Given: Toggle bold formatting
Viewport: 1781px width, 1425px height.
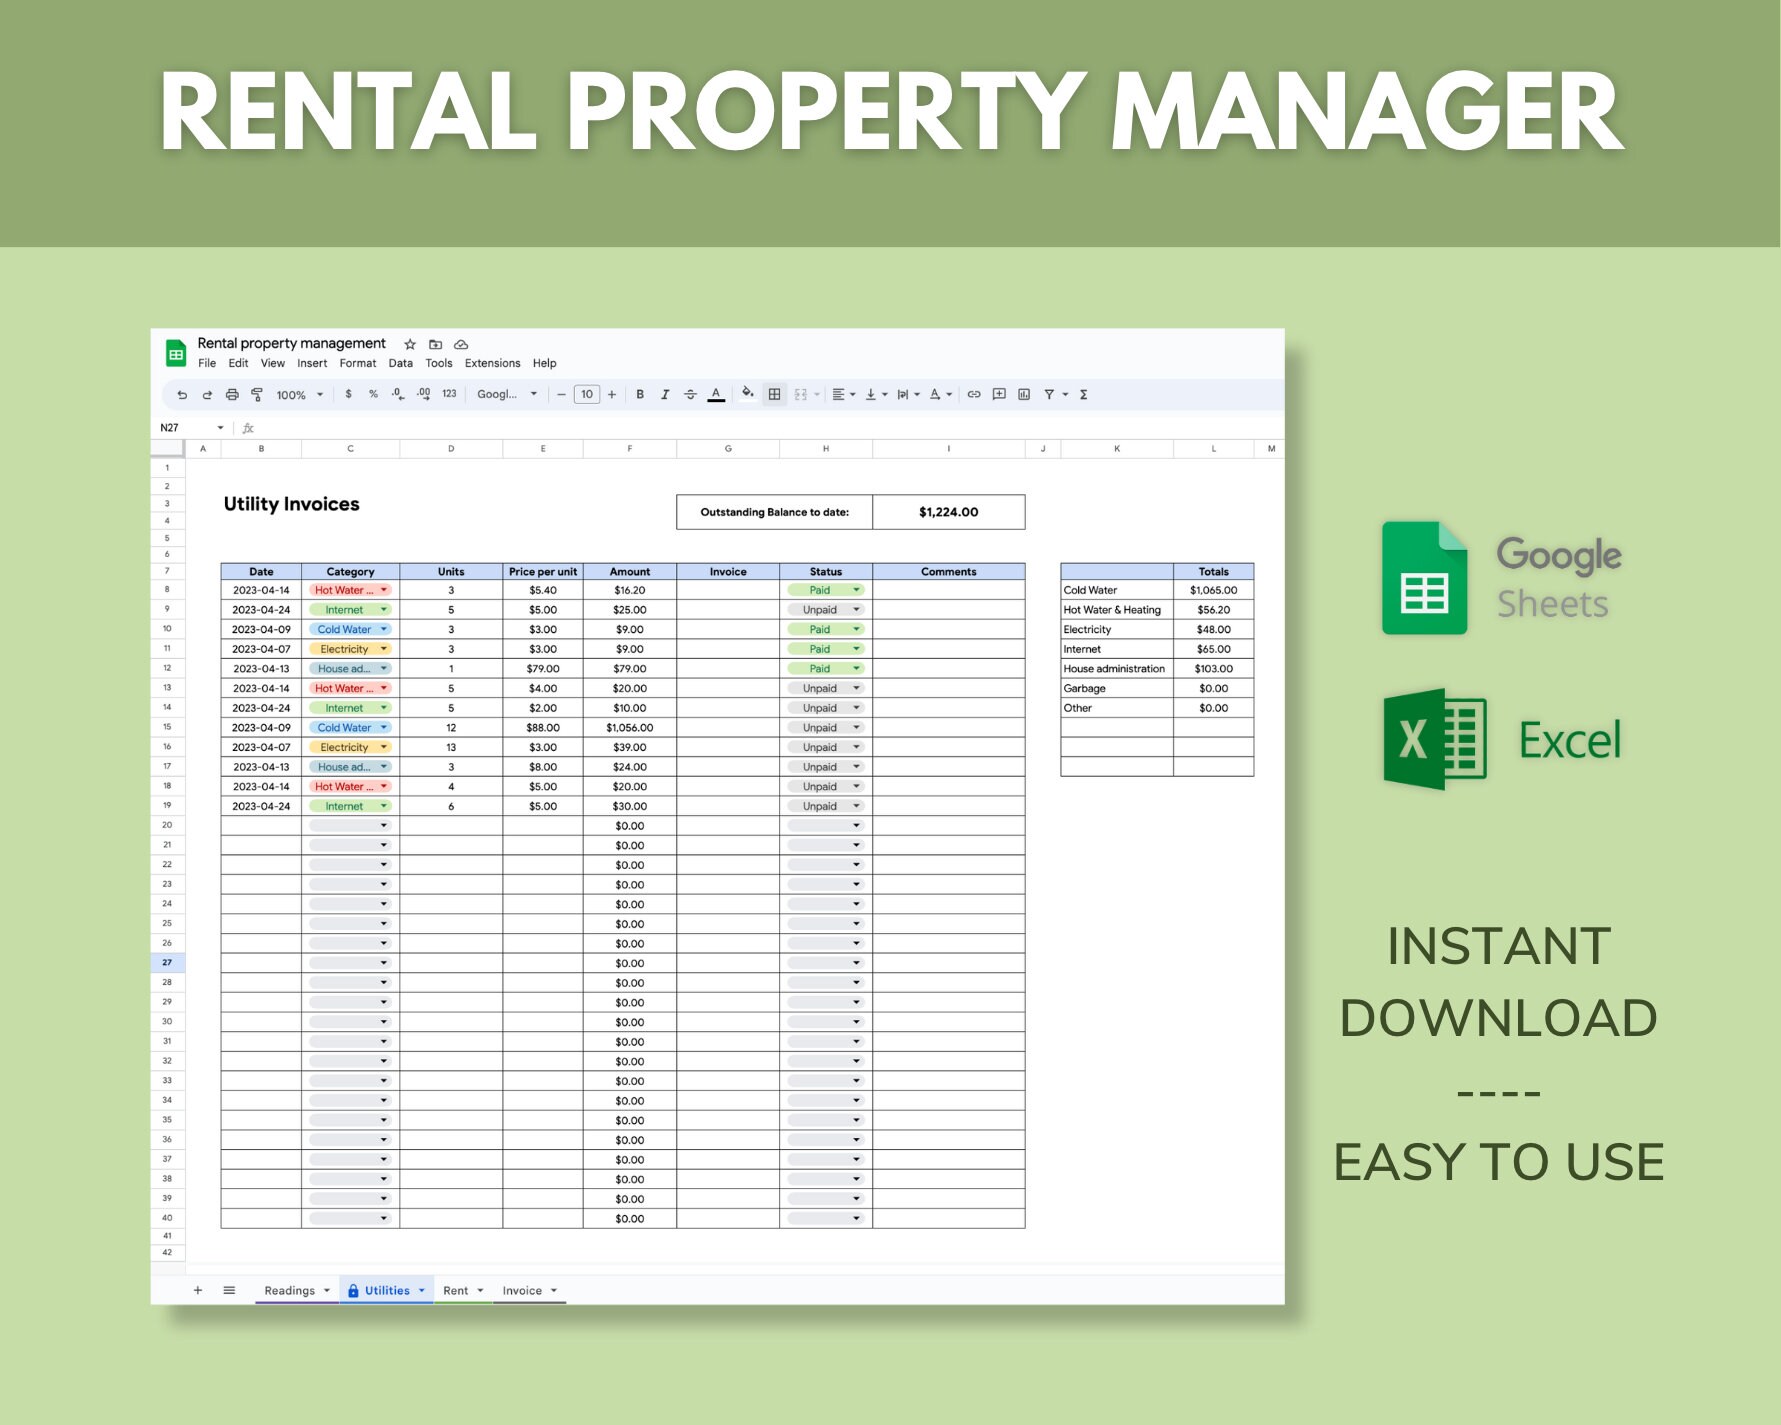Looking at the screenshot, I should 639,395.
